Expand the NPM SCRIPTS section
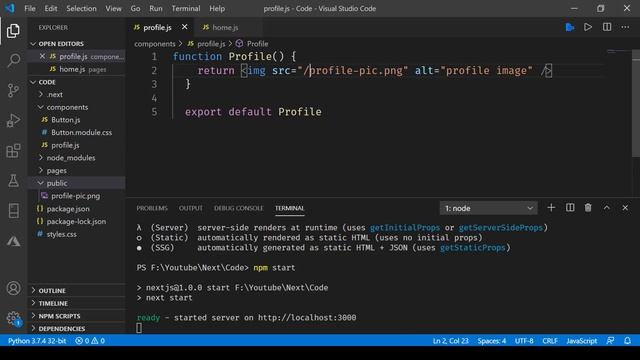 pyautogui.click(x=76, y=316)
